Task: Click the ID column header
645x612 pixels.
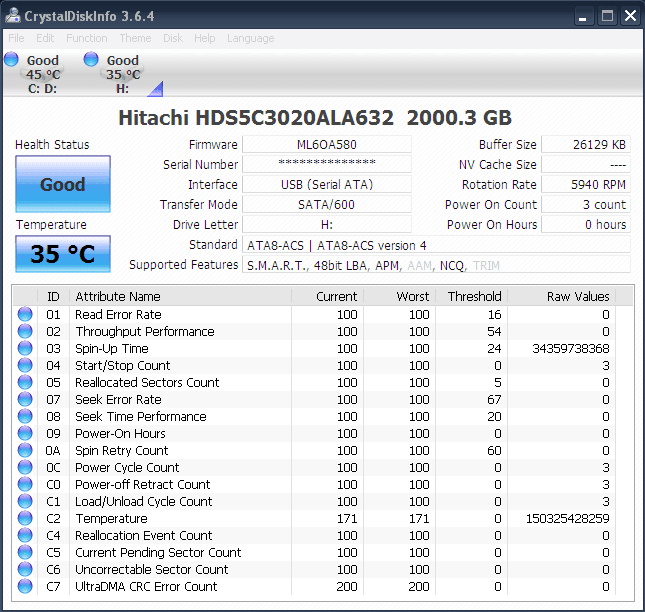Action: coord(53,296)
